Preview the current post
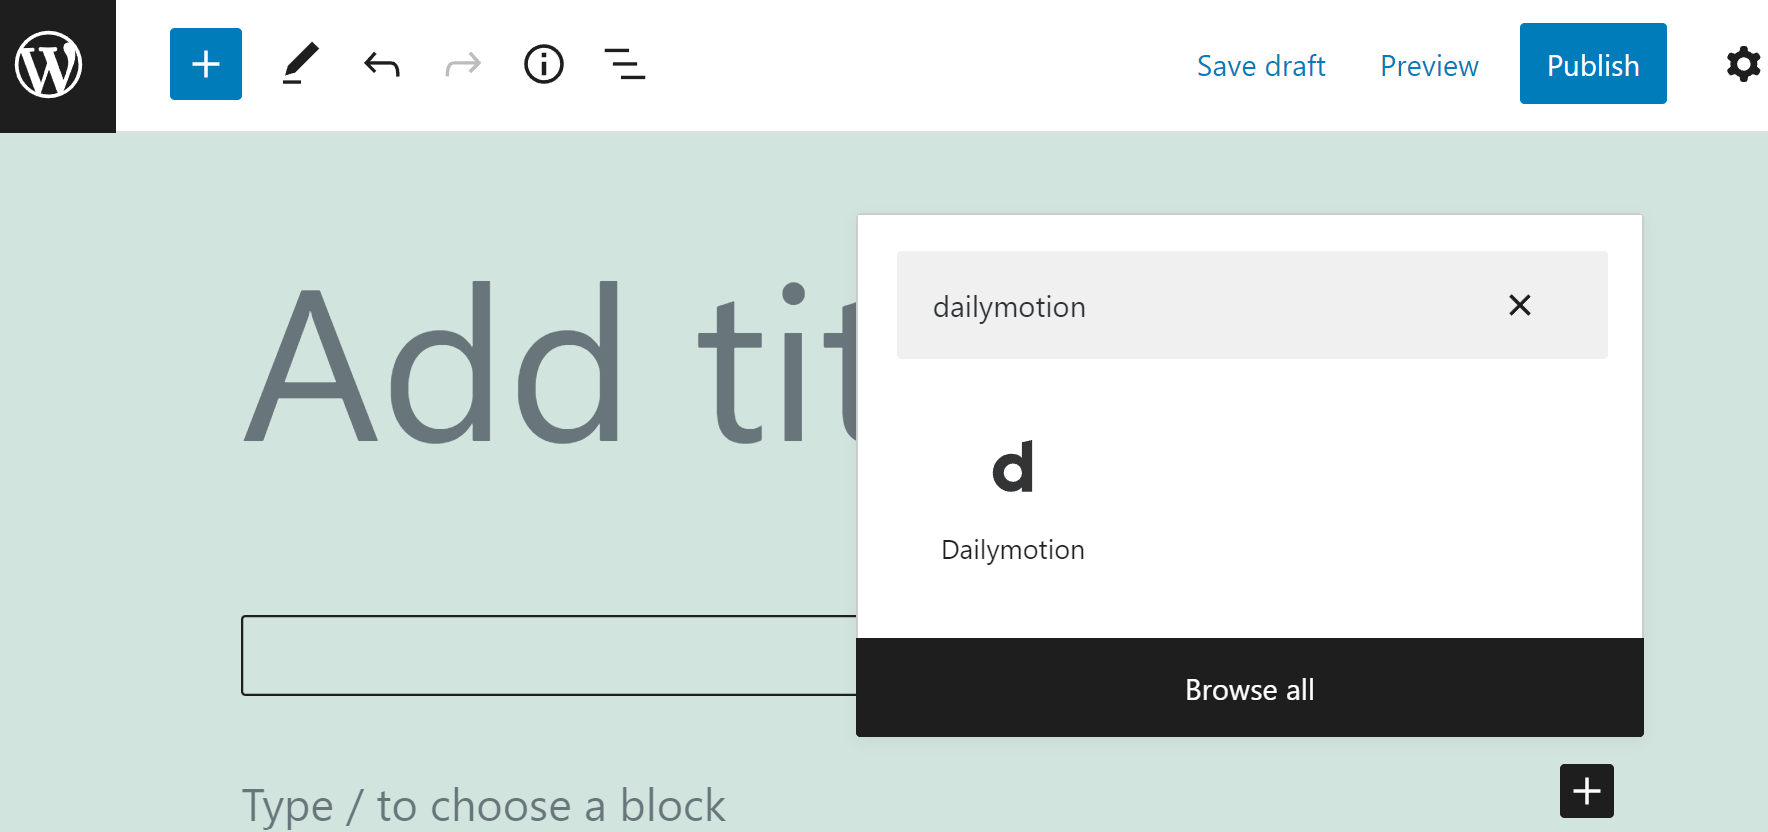This screenshot has height=832, width=1768. point(1428,65)
